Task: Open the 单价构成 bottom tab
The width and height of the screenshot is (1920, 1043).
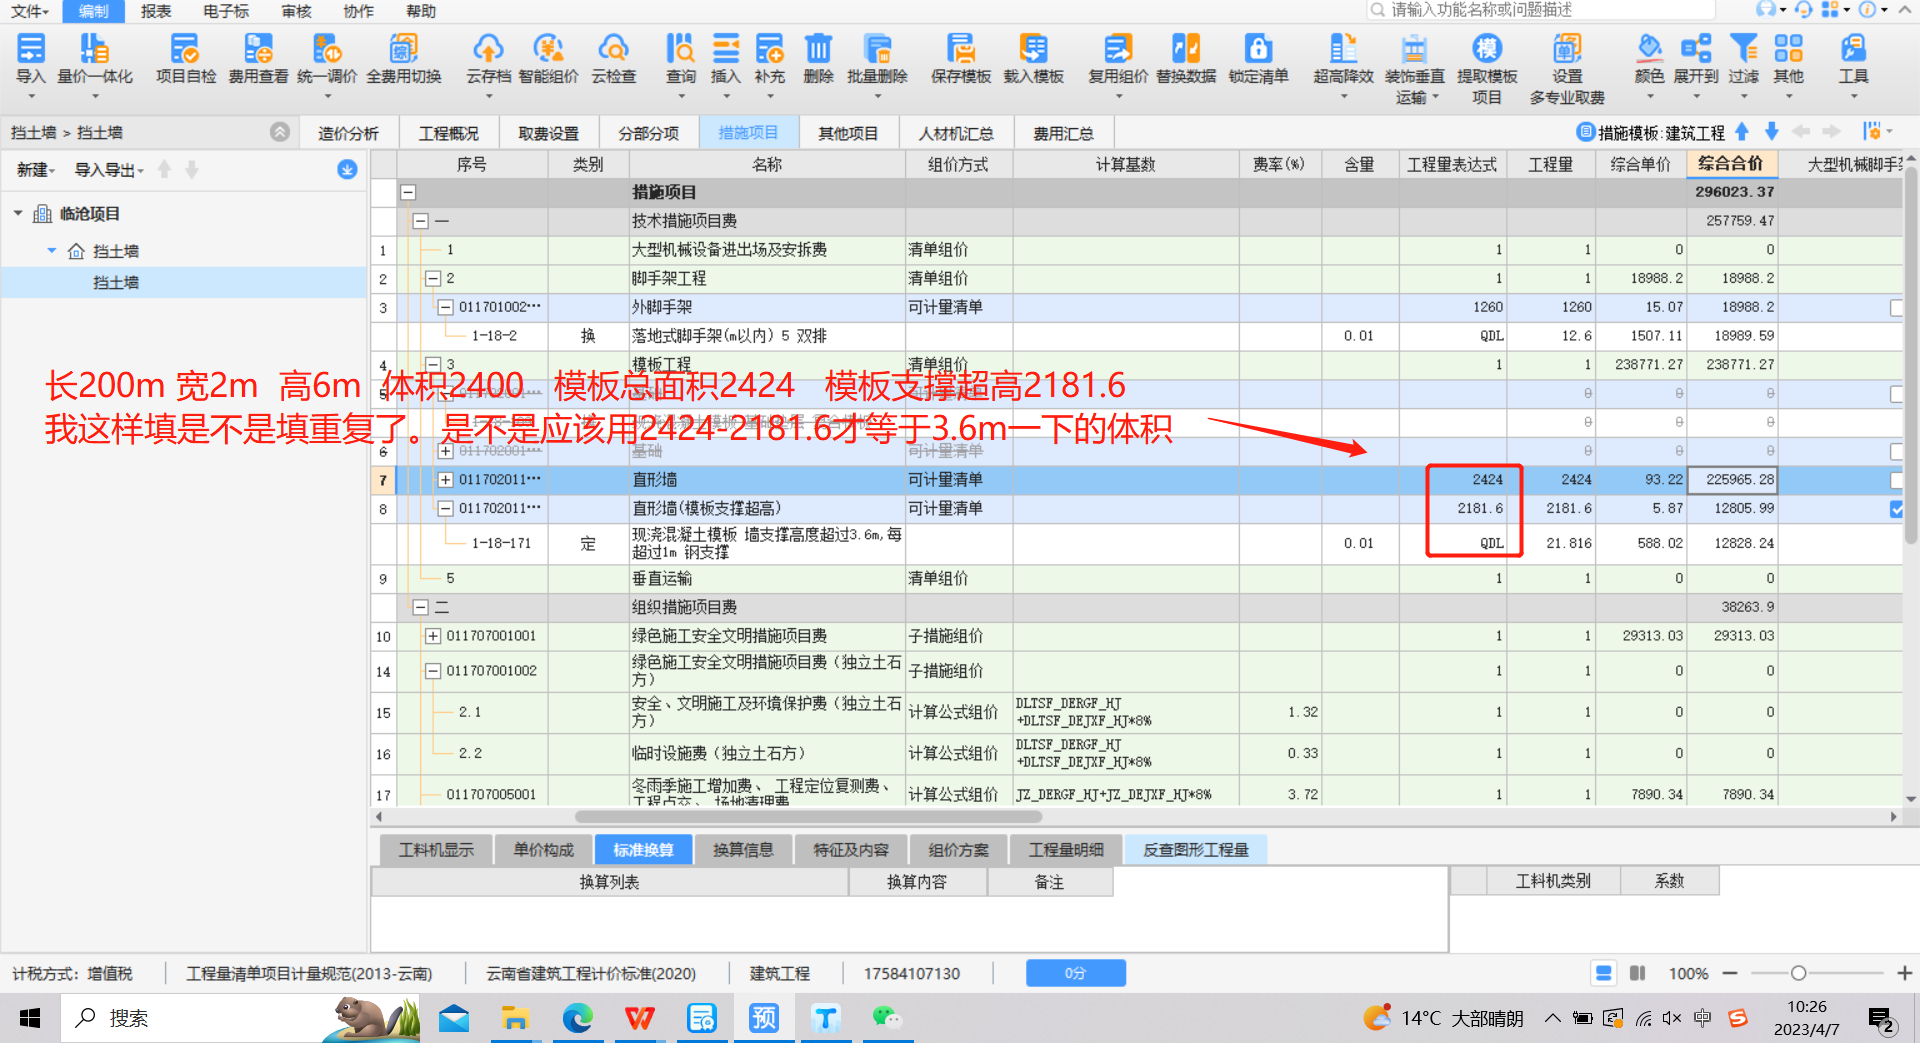Action: pyautogui.click(x=543, y=850)
